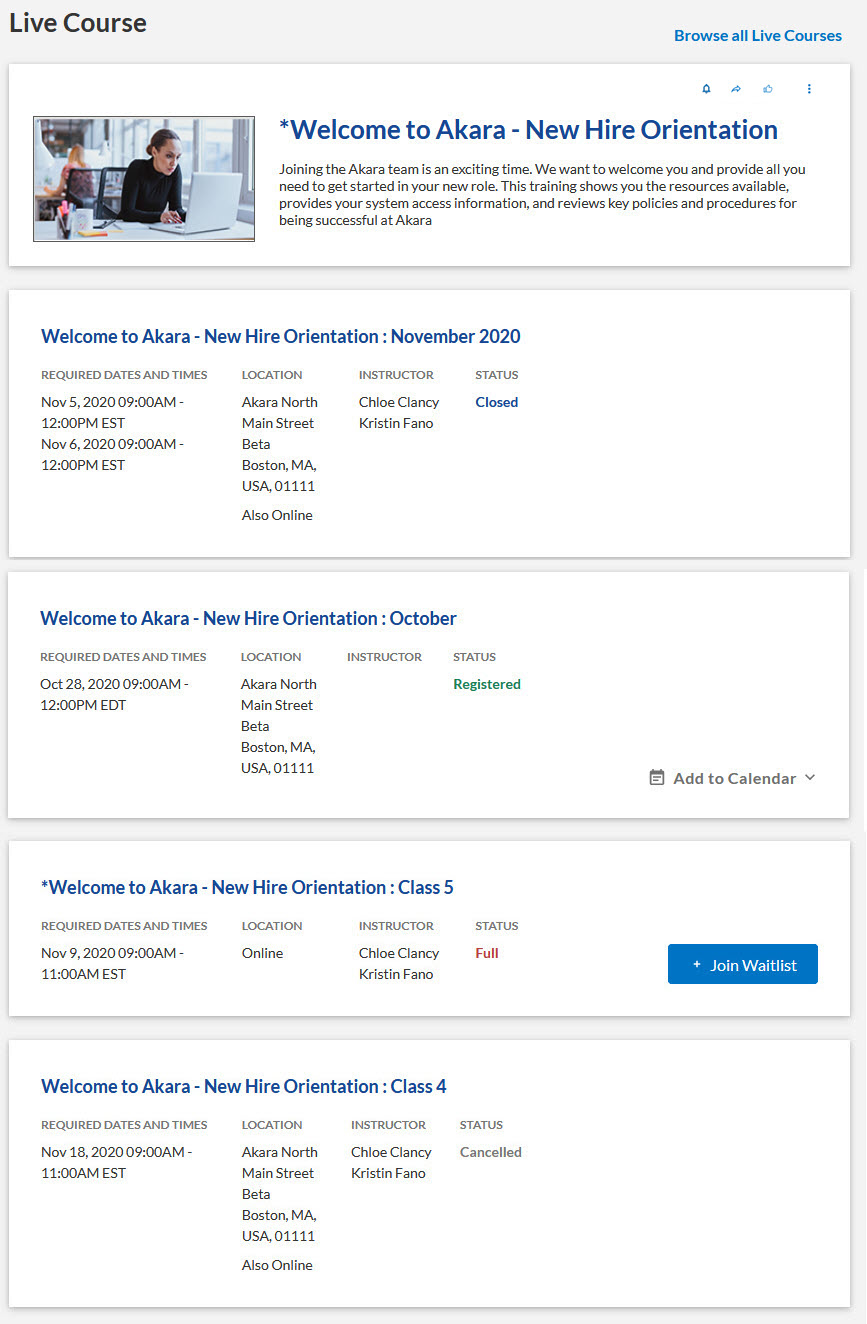Click the notification bell icon
867x1324 pixels.
point(706,88)
